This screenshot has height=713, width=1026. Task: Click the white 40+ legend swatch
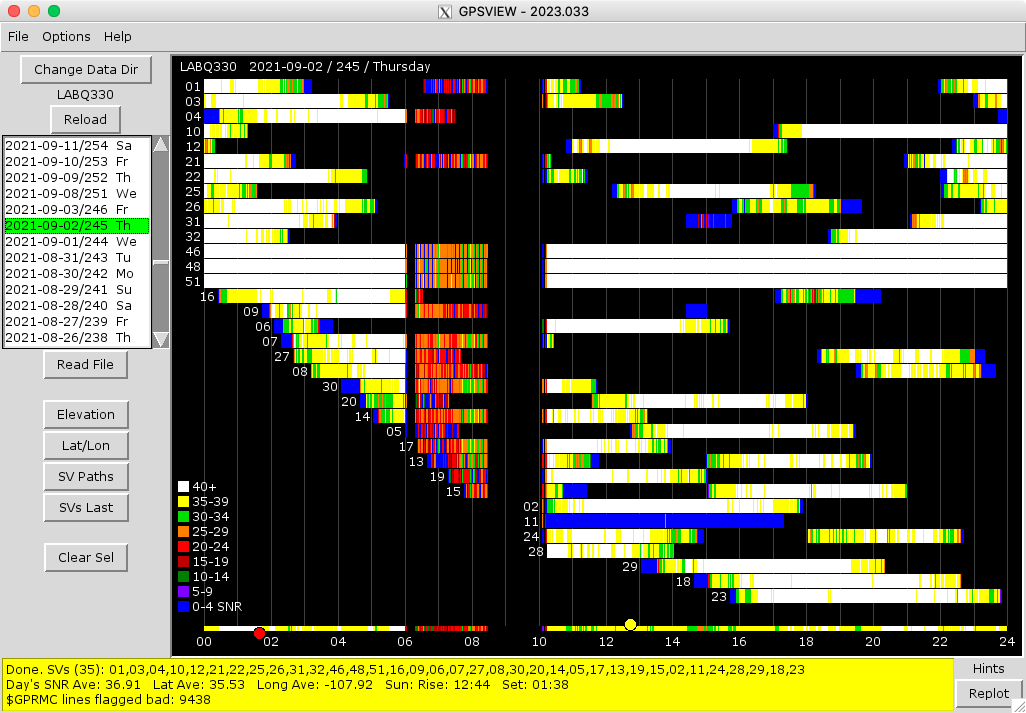coord(184,487)
